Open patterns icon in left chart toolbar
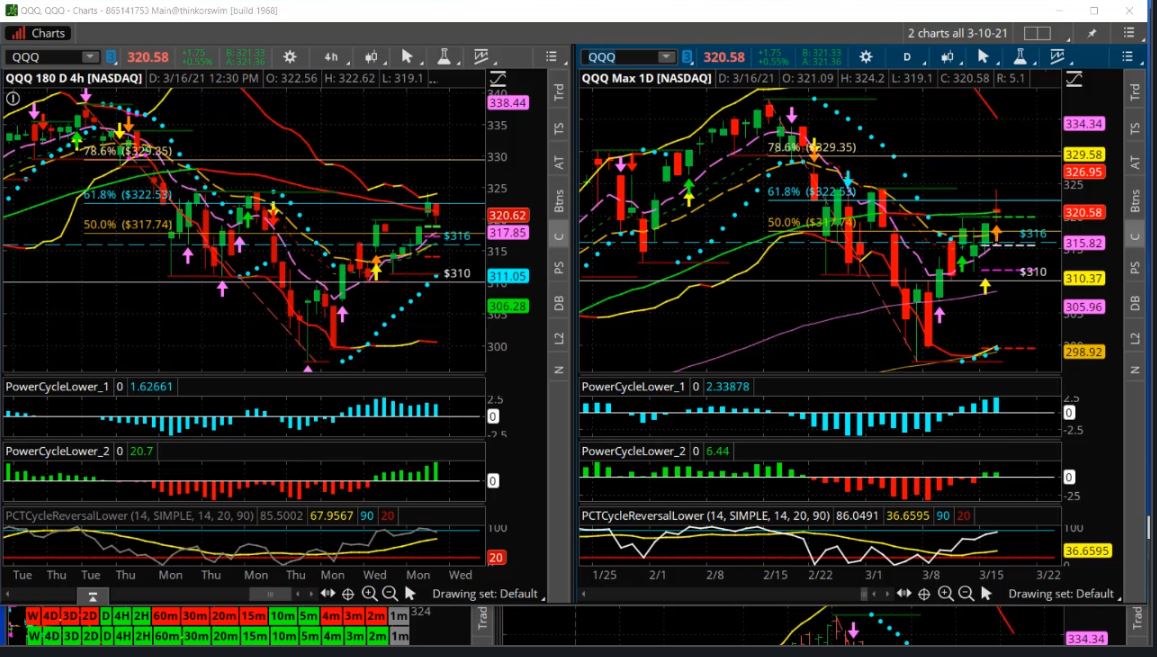Screen dimensions: 1157x657 (x=481, y=57)
